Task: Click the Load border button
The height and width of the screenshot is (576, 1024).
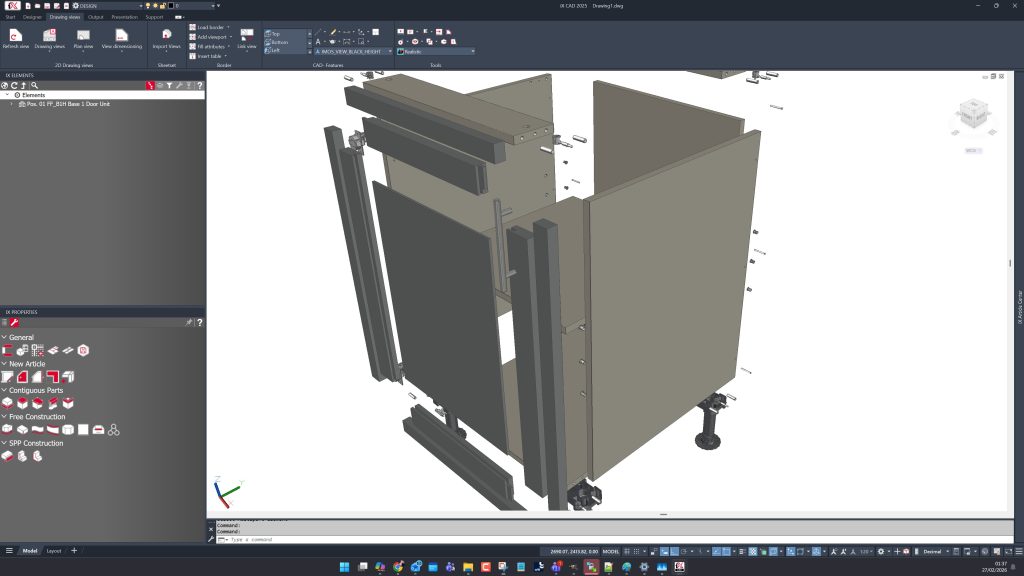Action: 210,27
